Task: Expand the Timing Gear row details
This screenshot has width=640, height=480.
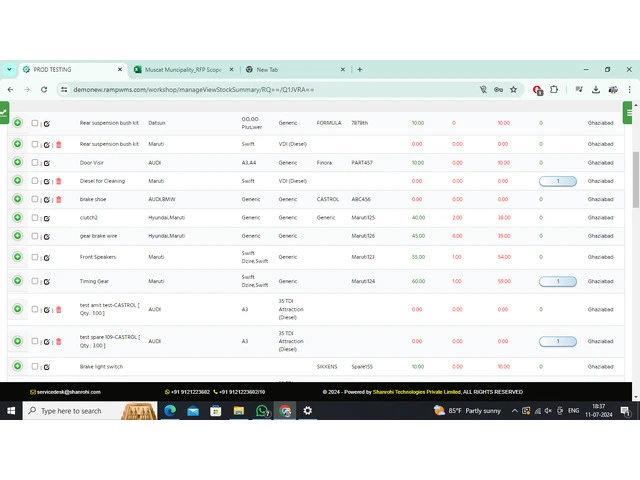Action: pos(17,282)
